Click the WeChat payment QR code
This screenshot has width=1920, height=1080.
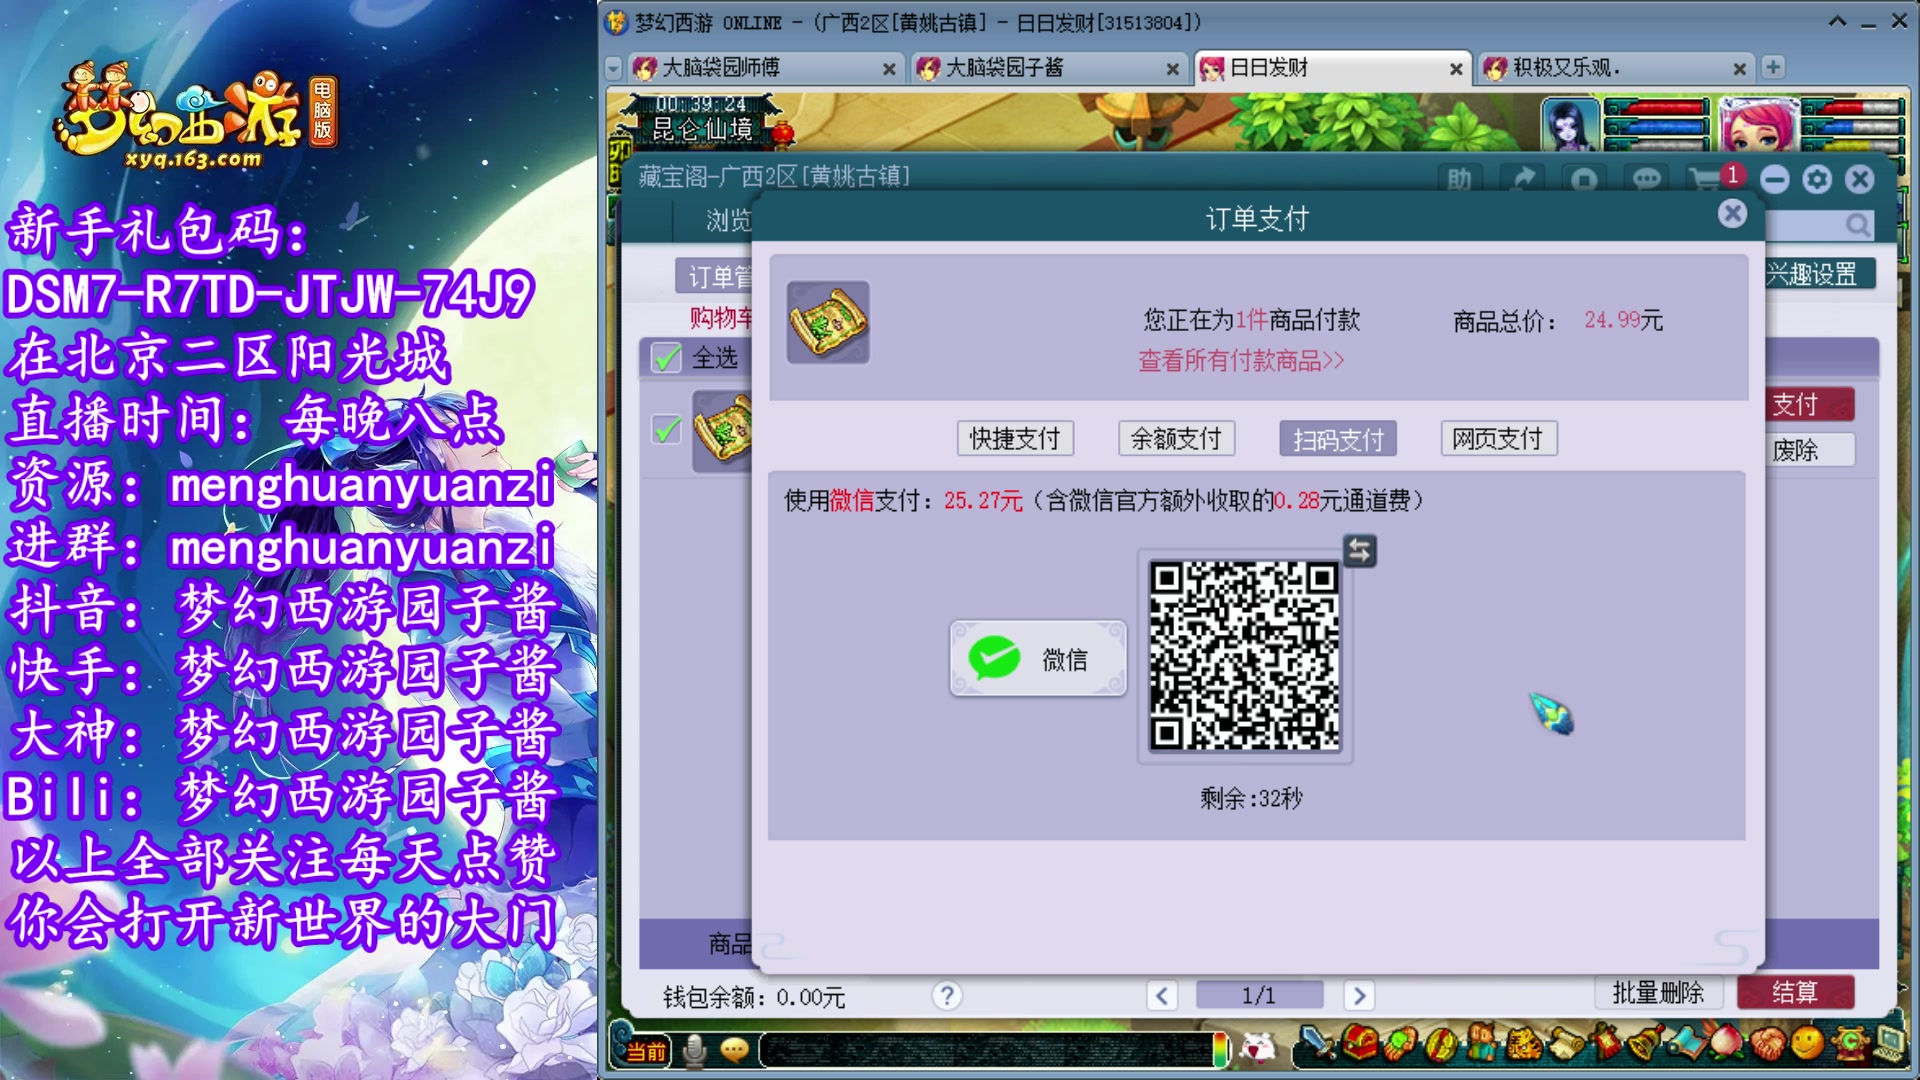tap(1244, 655)
